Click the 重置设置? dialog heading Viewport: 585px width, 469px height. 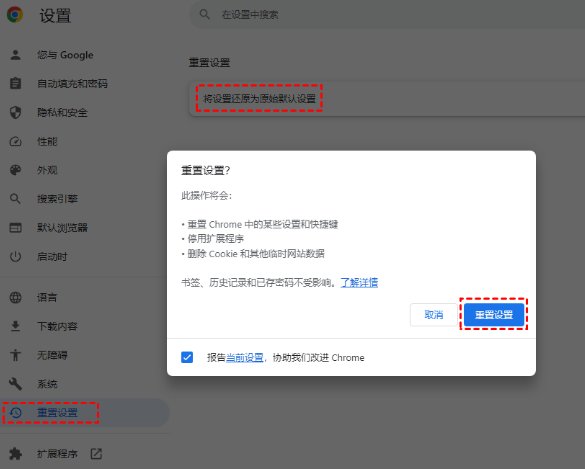pos(206,171)
